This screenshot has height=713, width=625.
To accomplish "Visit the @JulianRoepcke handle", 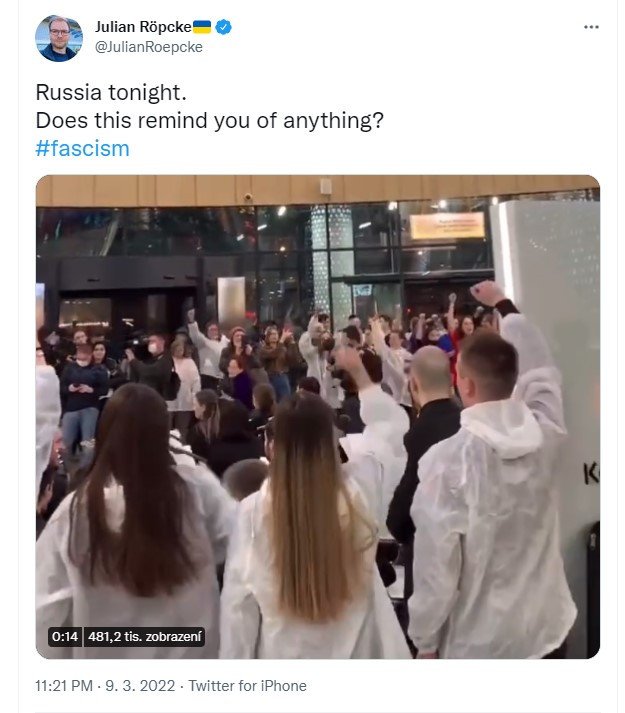I will tap(149, 47).
